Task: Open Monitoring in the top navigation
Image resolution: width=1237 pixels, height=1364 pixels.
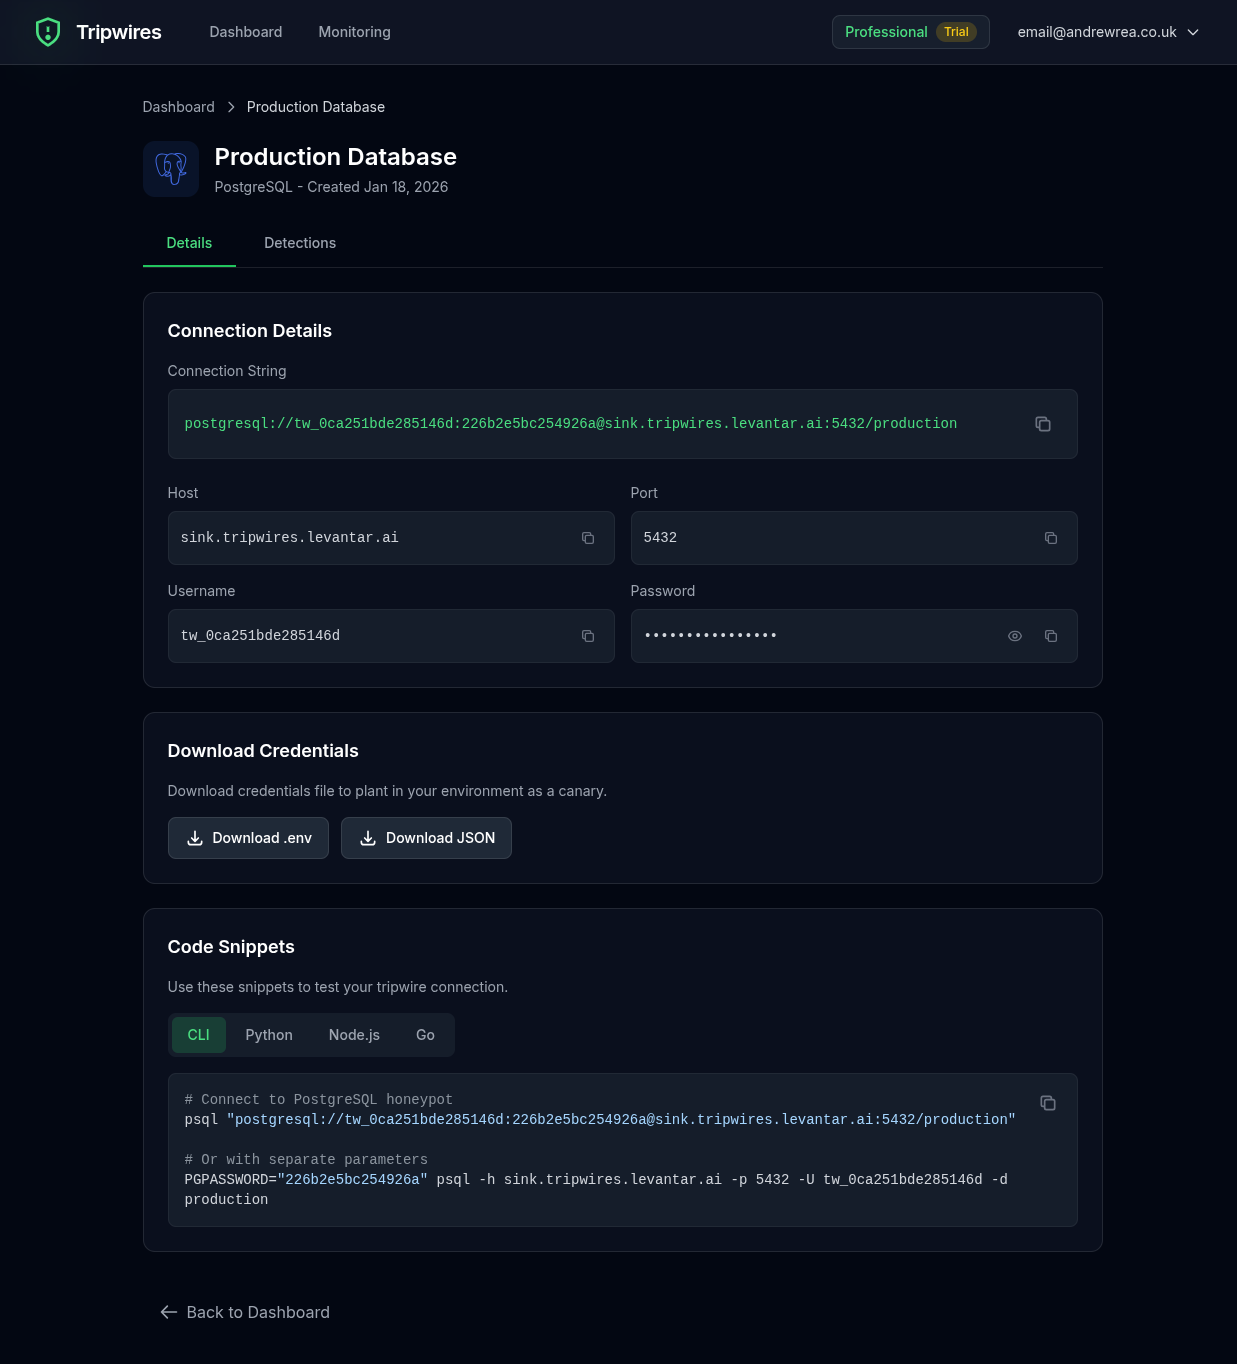Action: click(354, 32)
